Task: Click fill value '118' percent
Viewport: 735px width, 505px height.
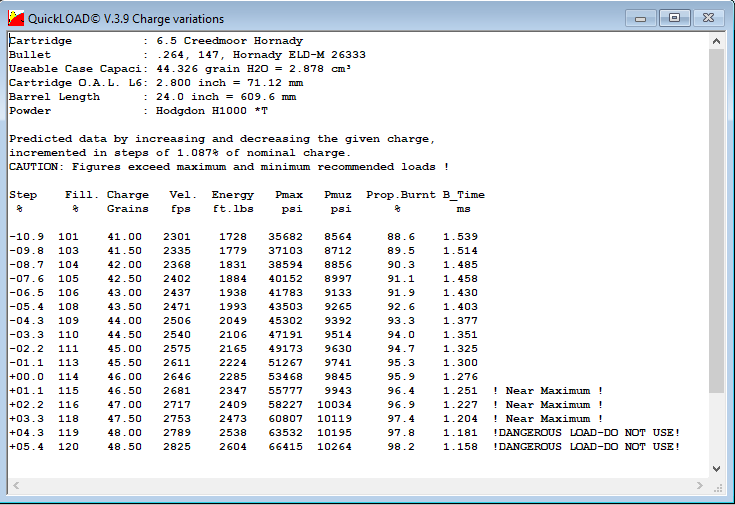Action: [68, 419]
